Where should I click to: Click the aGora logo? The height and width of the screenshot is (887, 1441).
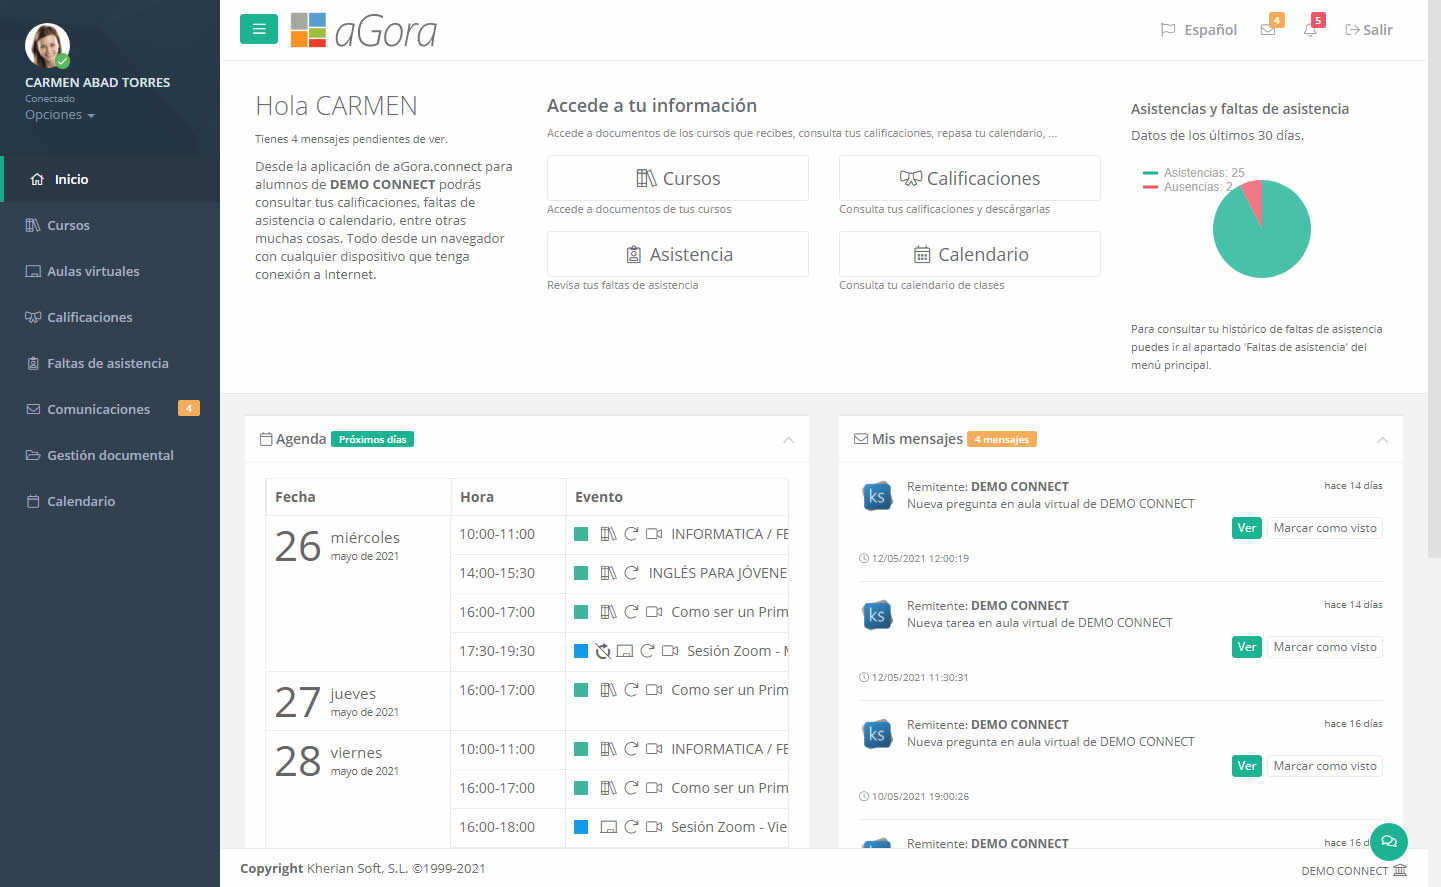click(364, 31)
